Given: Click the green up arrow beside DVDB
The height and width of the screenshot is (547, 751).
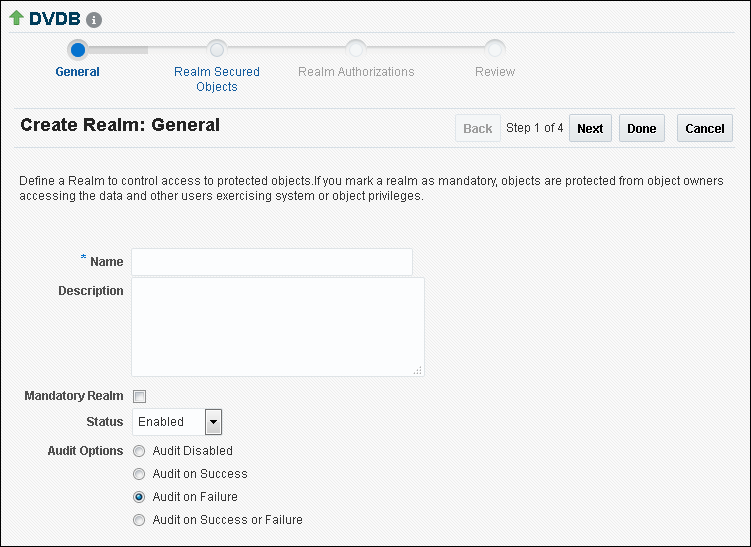Looking at the screenshot, I should [x=16, y=19].
